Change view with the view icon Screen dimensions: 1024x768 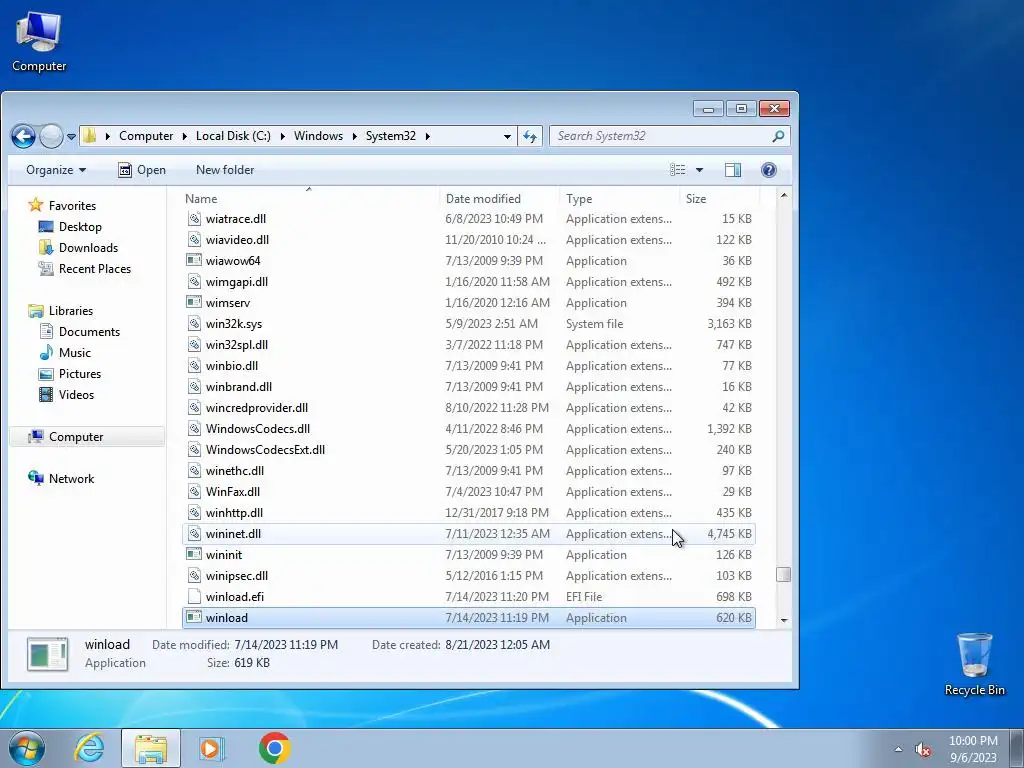[x=678, y=170]
